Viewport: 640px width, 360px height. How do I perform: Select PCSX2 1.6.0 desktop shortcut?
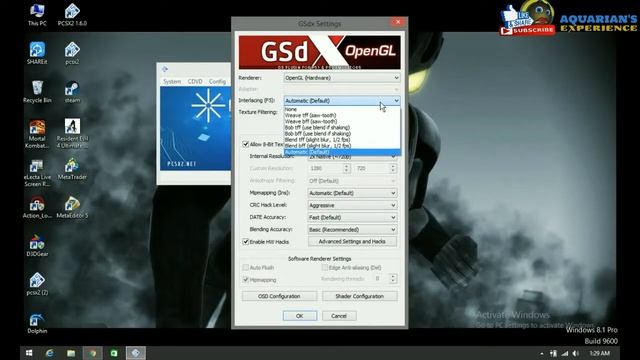[72, 15]
